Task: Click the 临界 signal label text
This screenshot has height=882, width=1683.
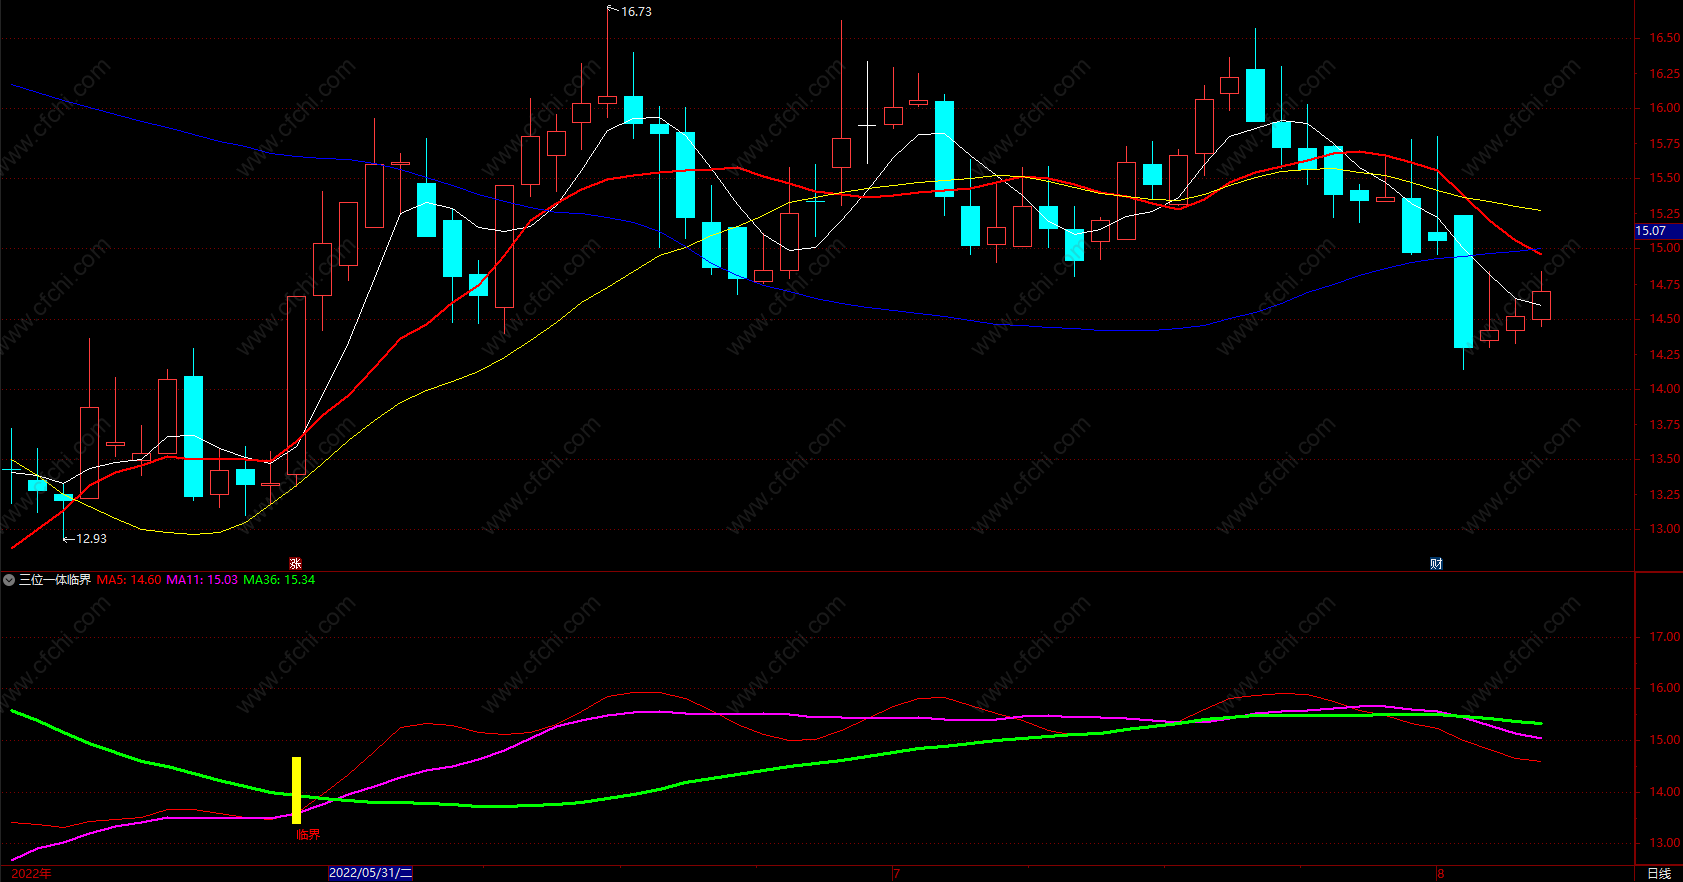Action: (x=308, y=835)
